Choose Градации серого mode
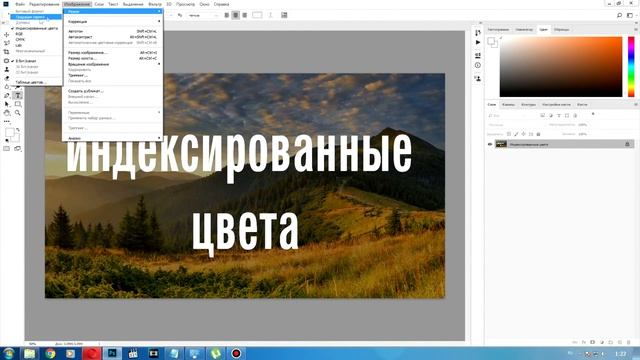Screen dimensions: 640x360 (36, 17)
